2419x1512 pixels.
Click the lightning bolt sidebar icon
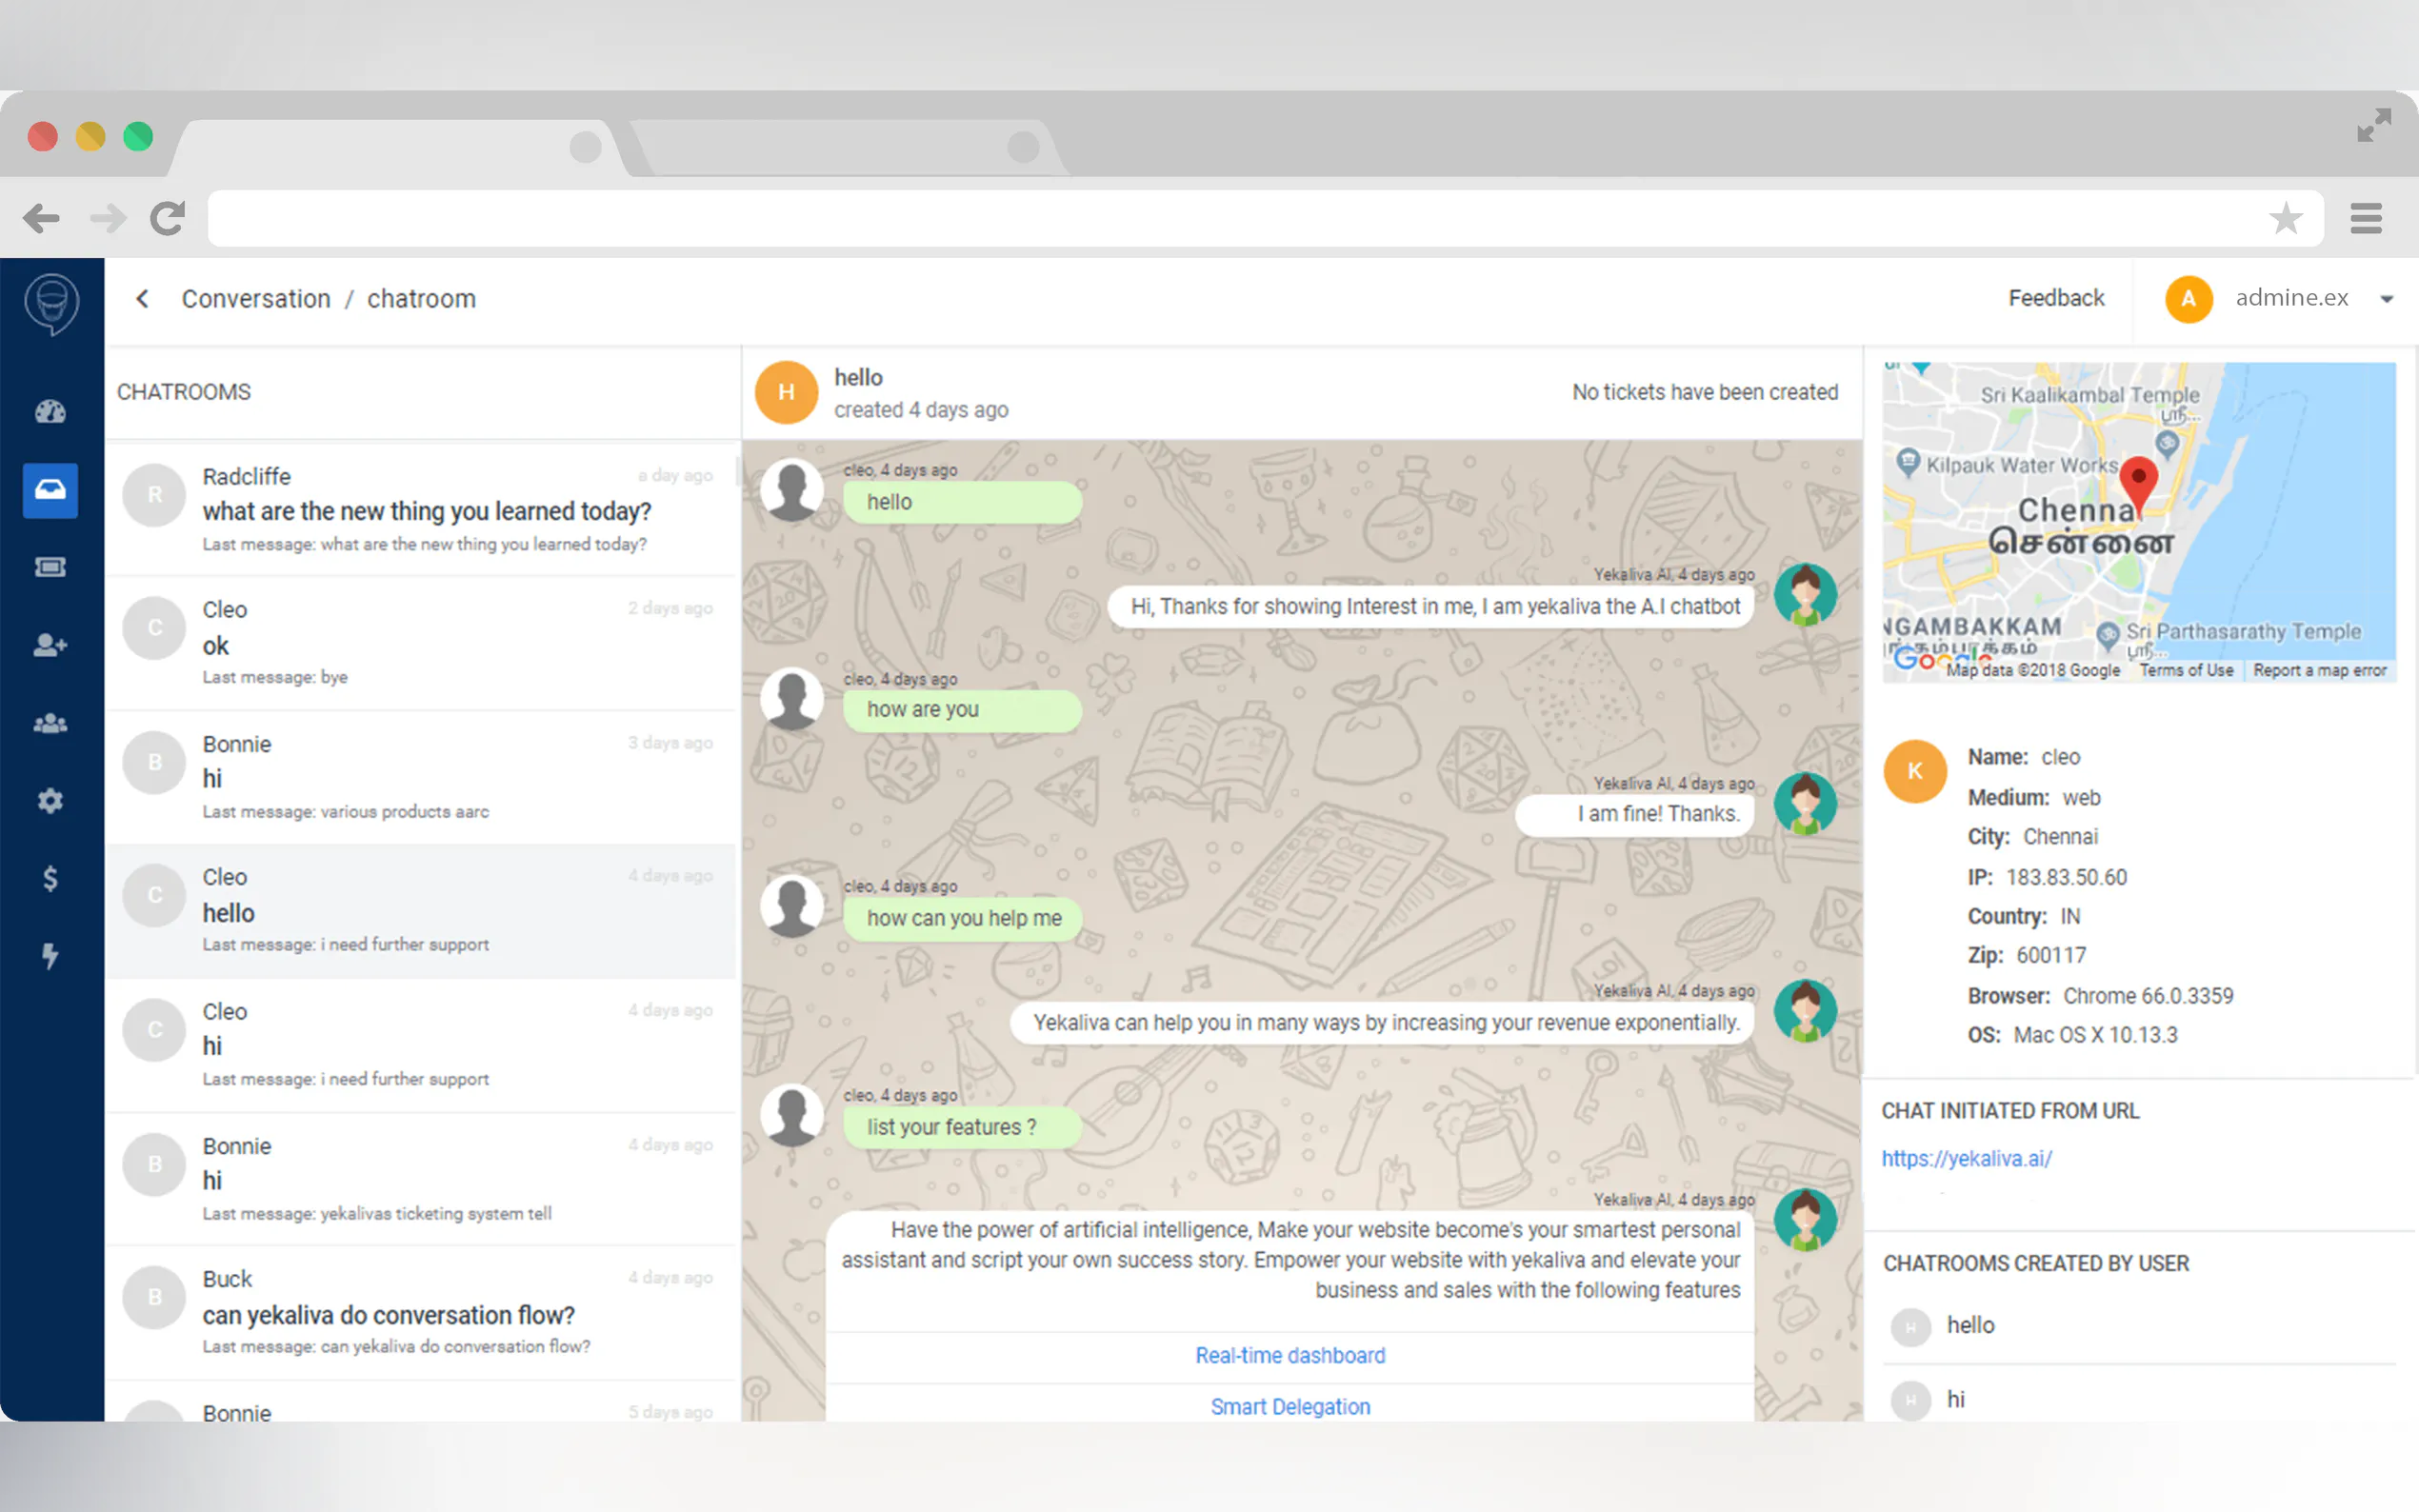click(x=50, y=956)
